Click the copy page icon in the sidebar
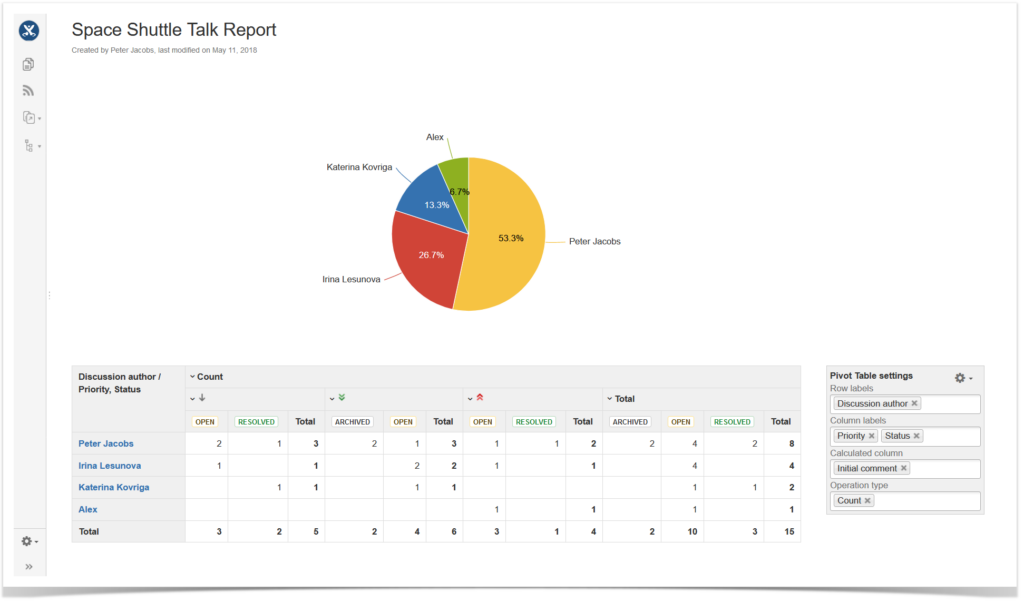 [27, 117]
